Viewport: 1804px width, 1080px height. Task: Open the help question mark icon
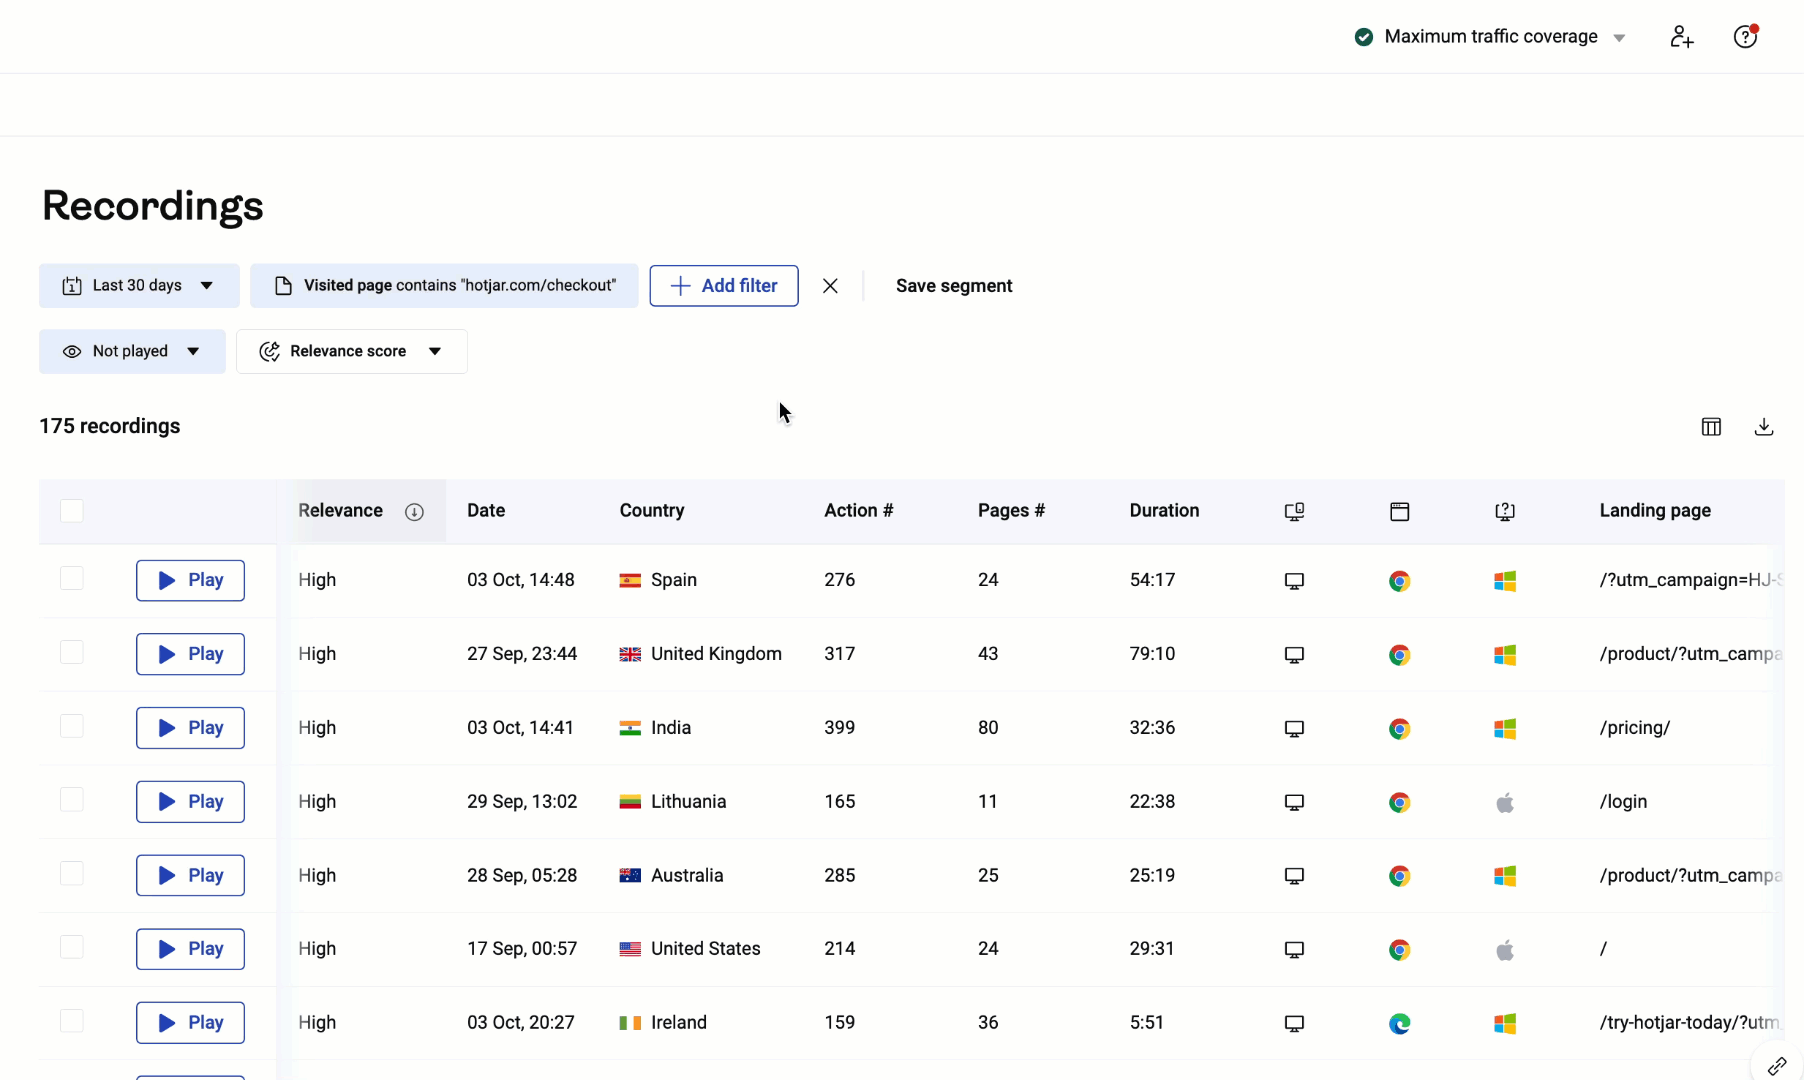tap(1745, 37)
